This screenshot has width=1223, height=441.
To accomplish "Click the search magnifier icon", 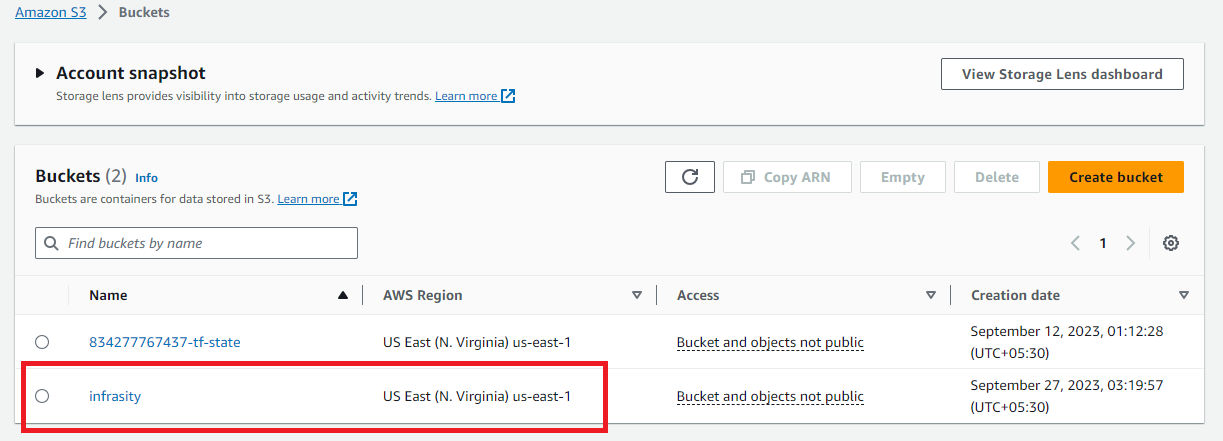I will (51, 243).
